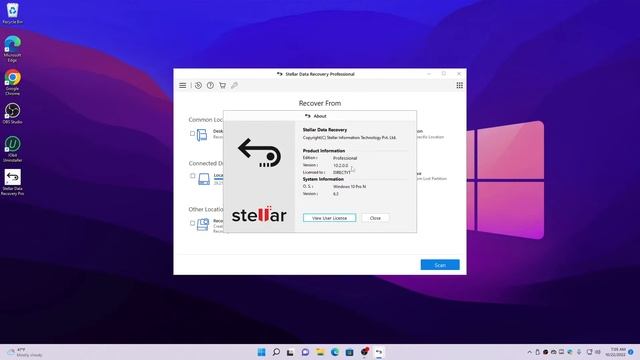Open the hamburger menu in Stellar toolbar
Image resolution: width=640 pixels, height=360 pixels.
pyautogui.click(x=182, y=85)
